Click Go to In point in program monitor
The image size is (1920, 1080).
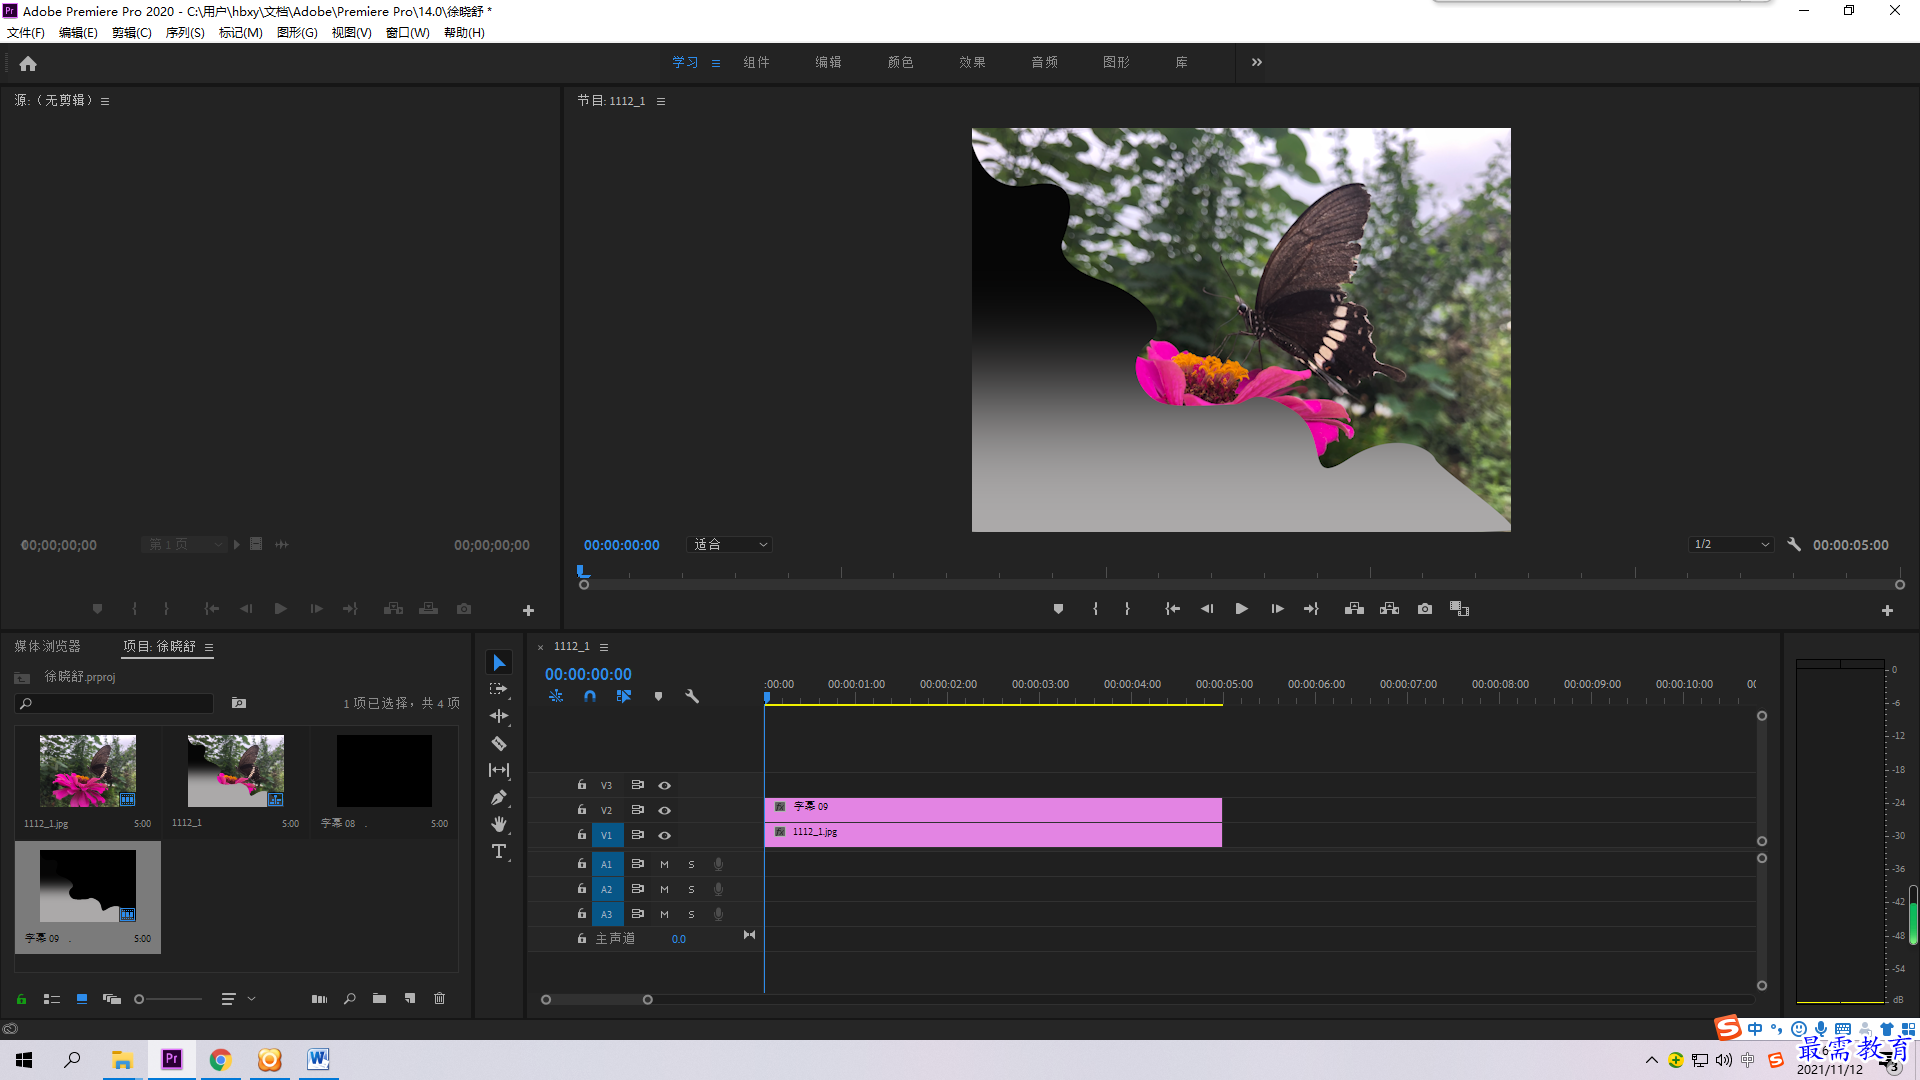point(1172,609)
